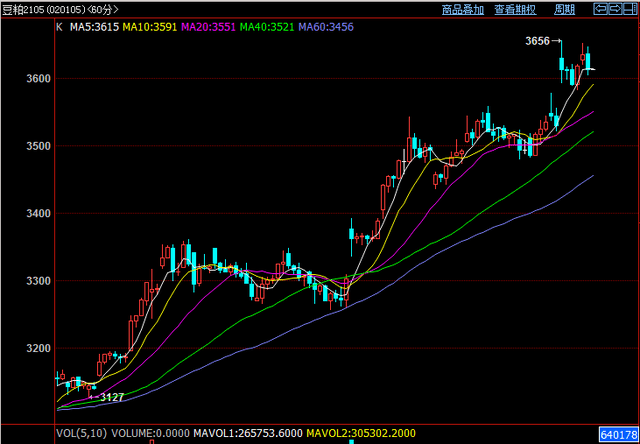Click the left arrow navigation icon
This screenshot has width=640, height=444.
[601, 8]
